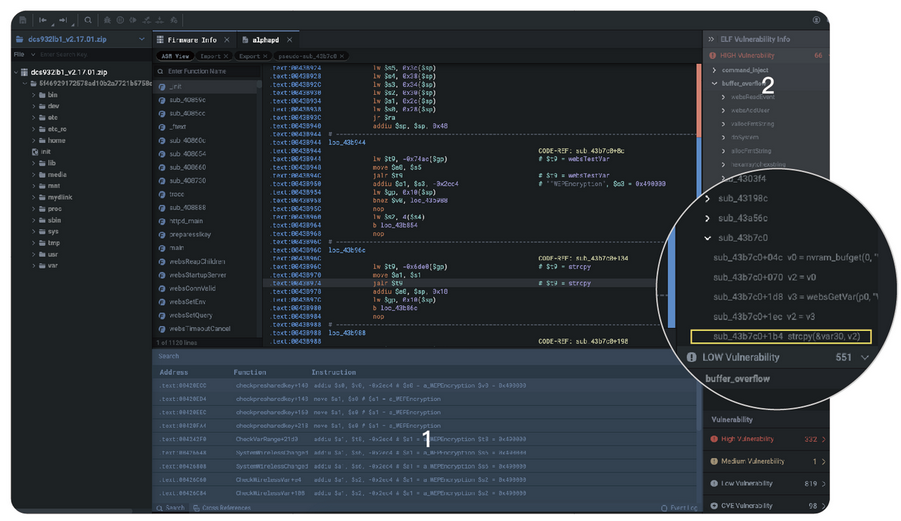The width and height of the screenshot is (901, 521).
Task: Click the alert icon beside LOW Vulnerability 551
Action: (692, 357)
